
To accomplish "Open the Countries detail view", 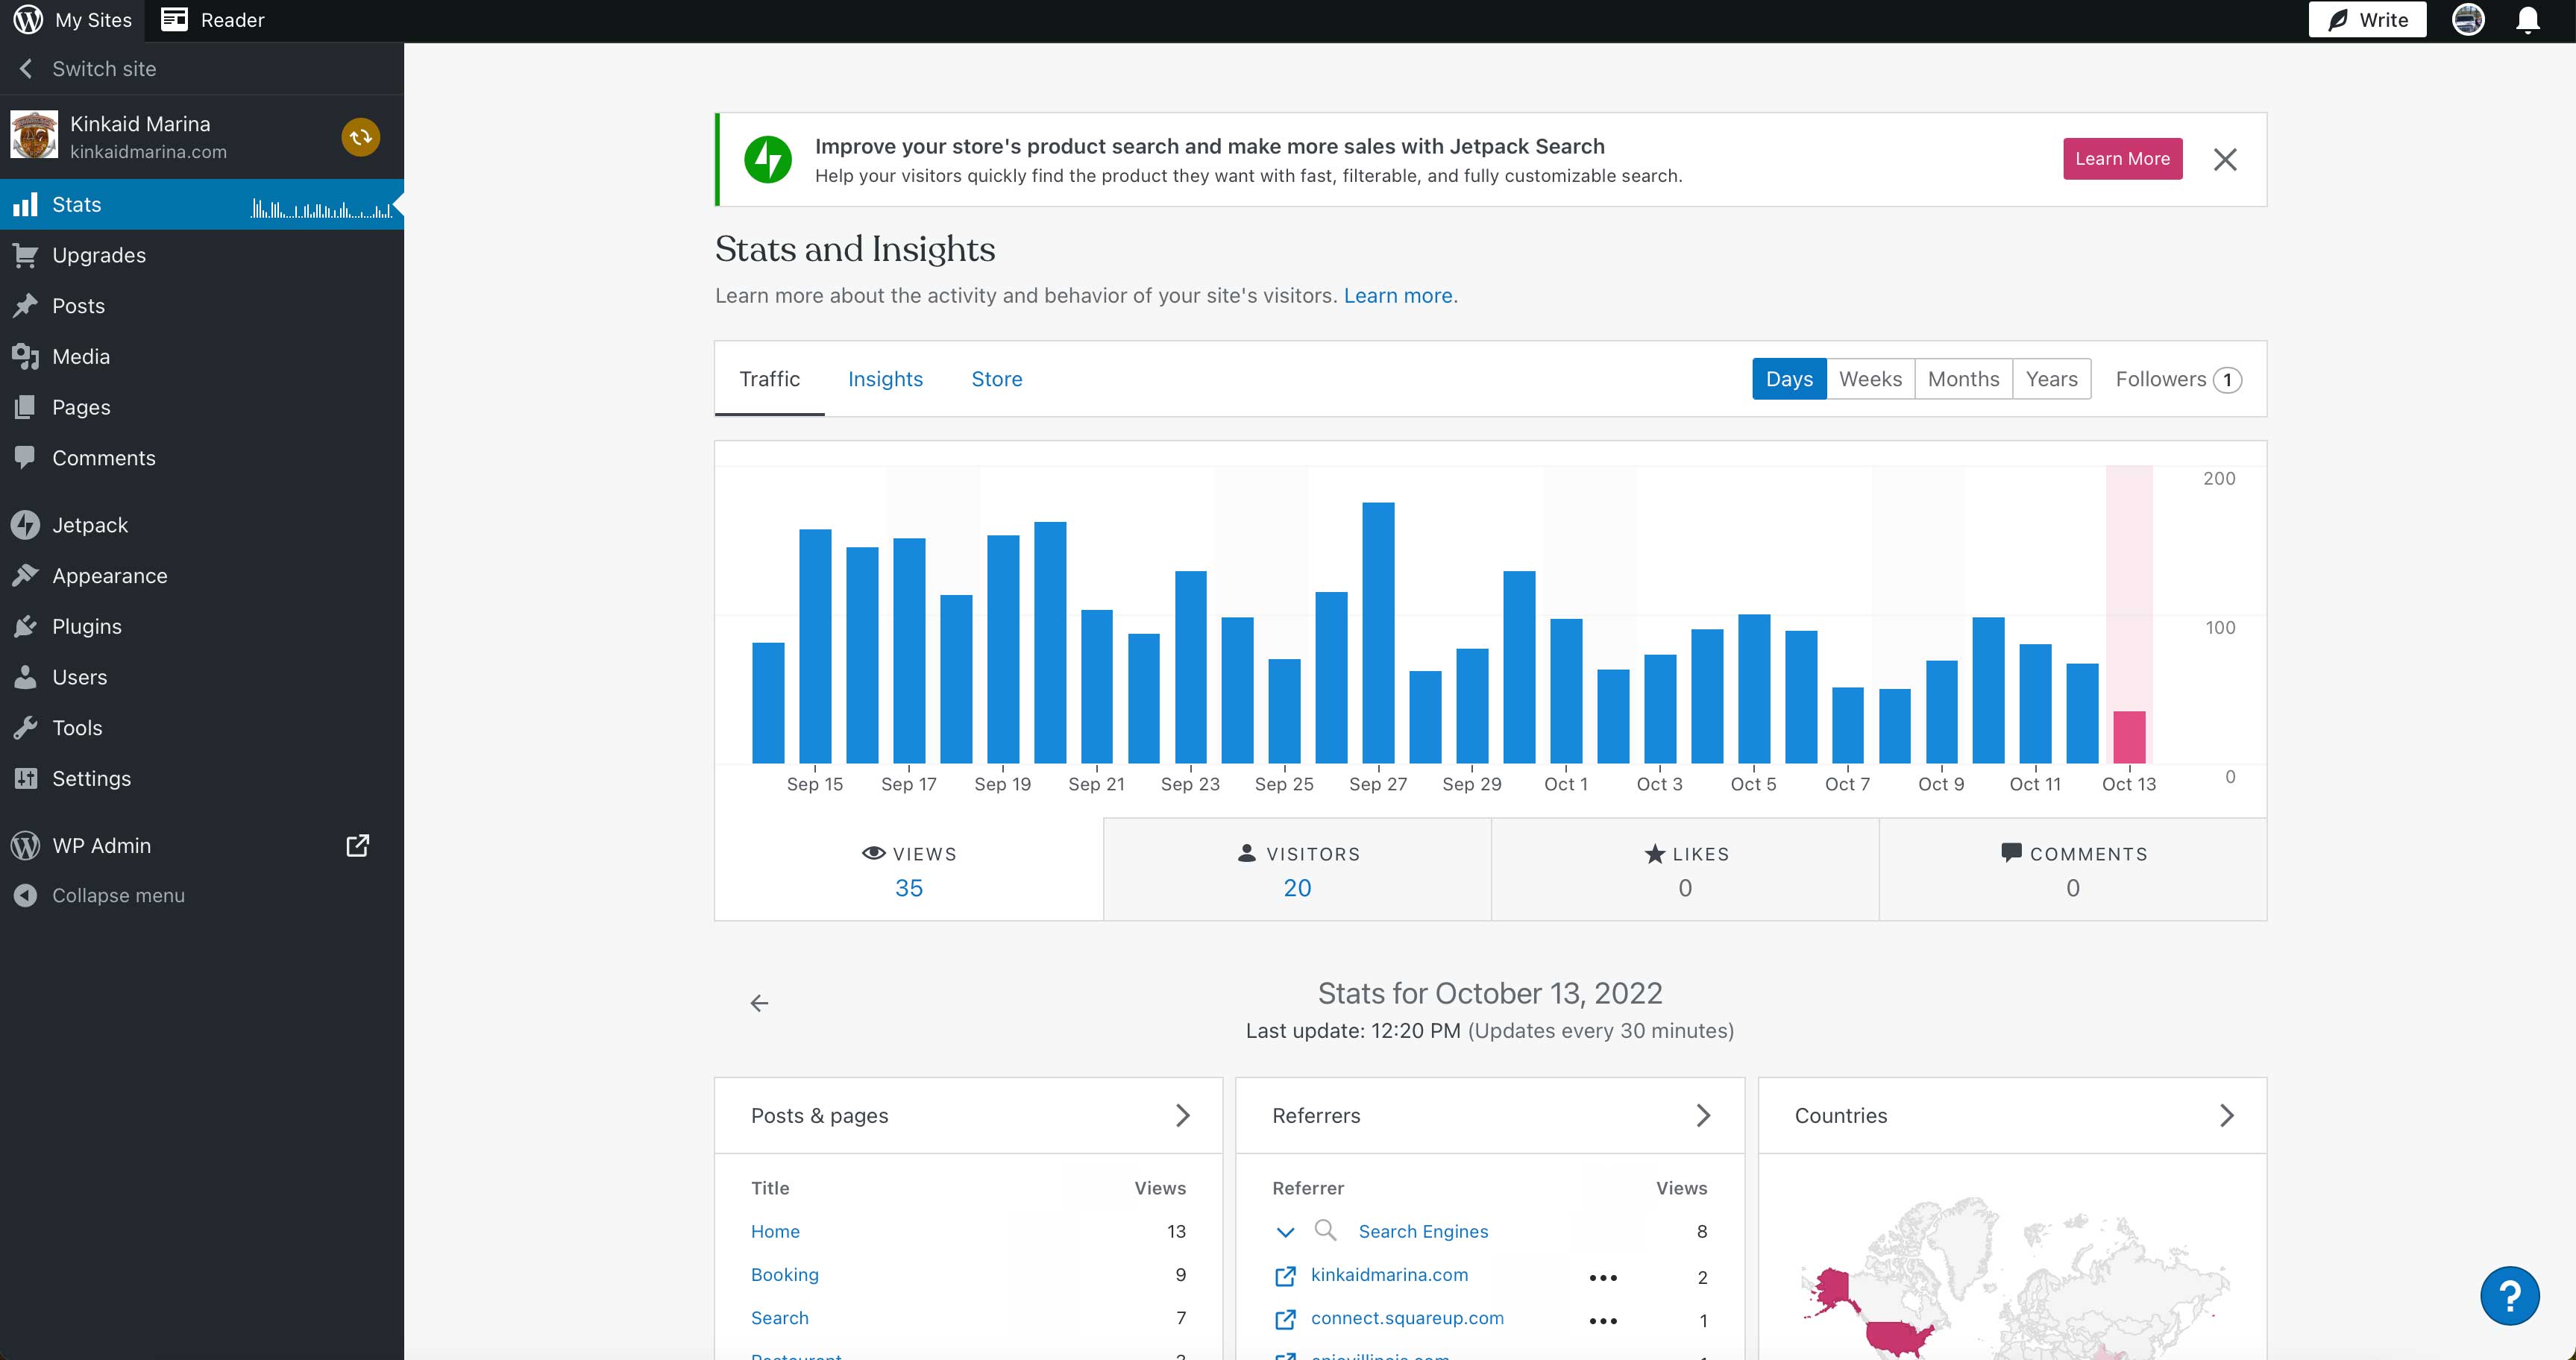I will (2227, 1115).
